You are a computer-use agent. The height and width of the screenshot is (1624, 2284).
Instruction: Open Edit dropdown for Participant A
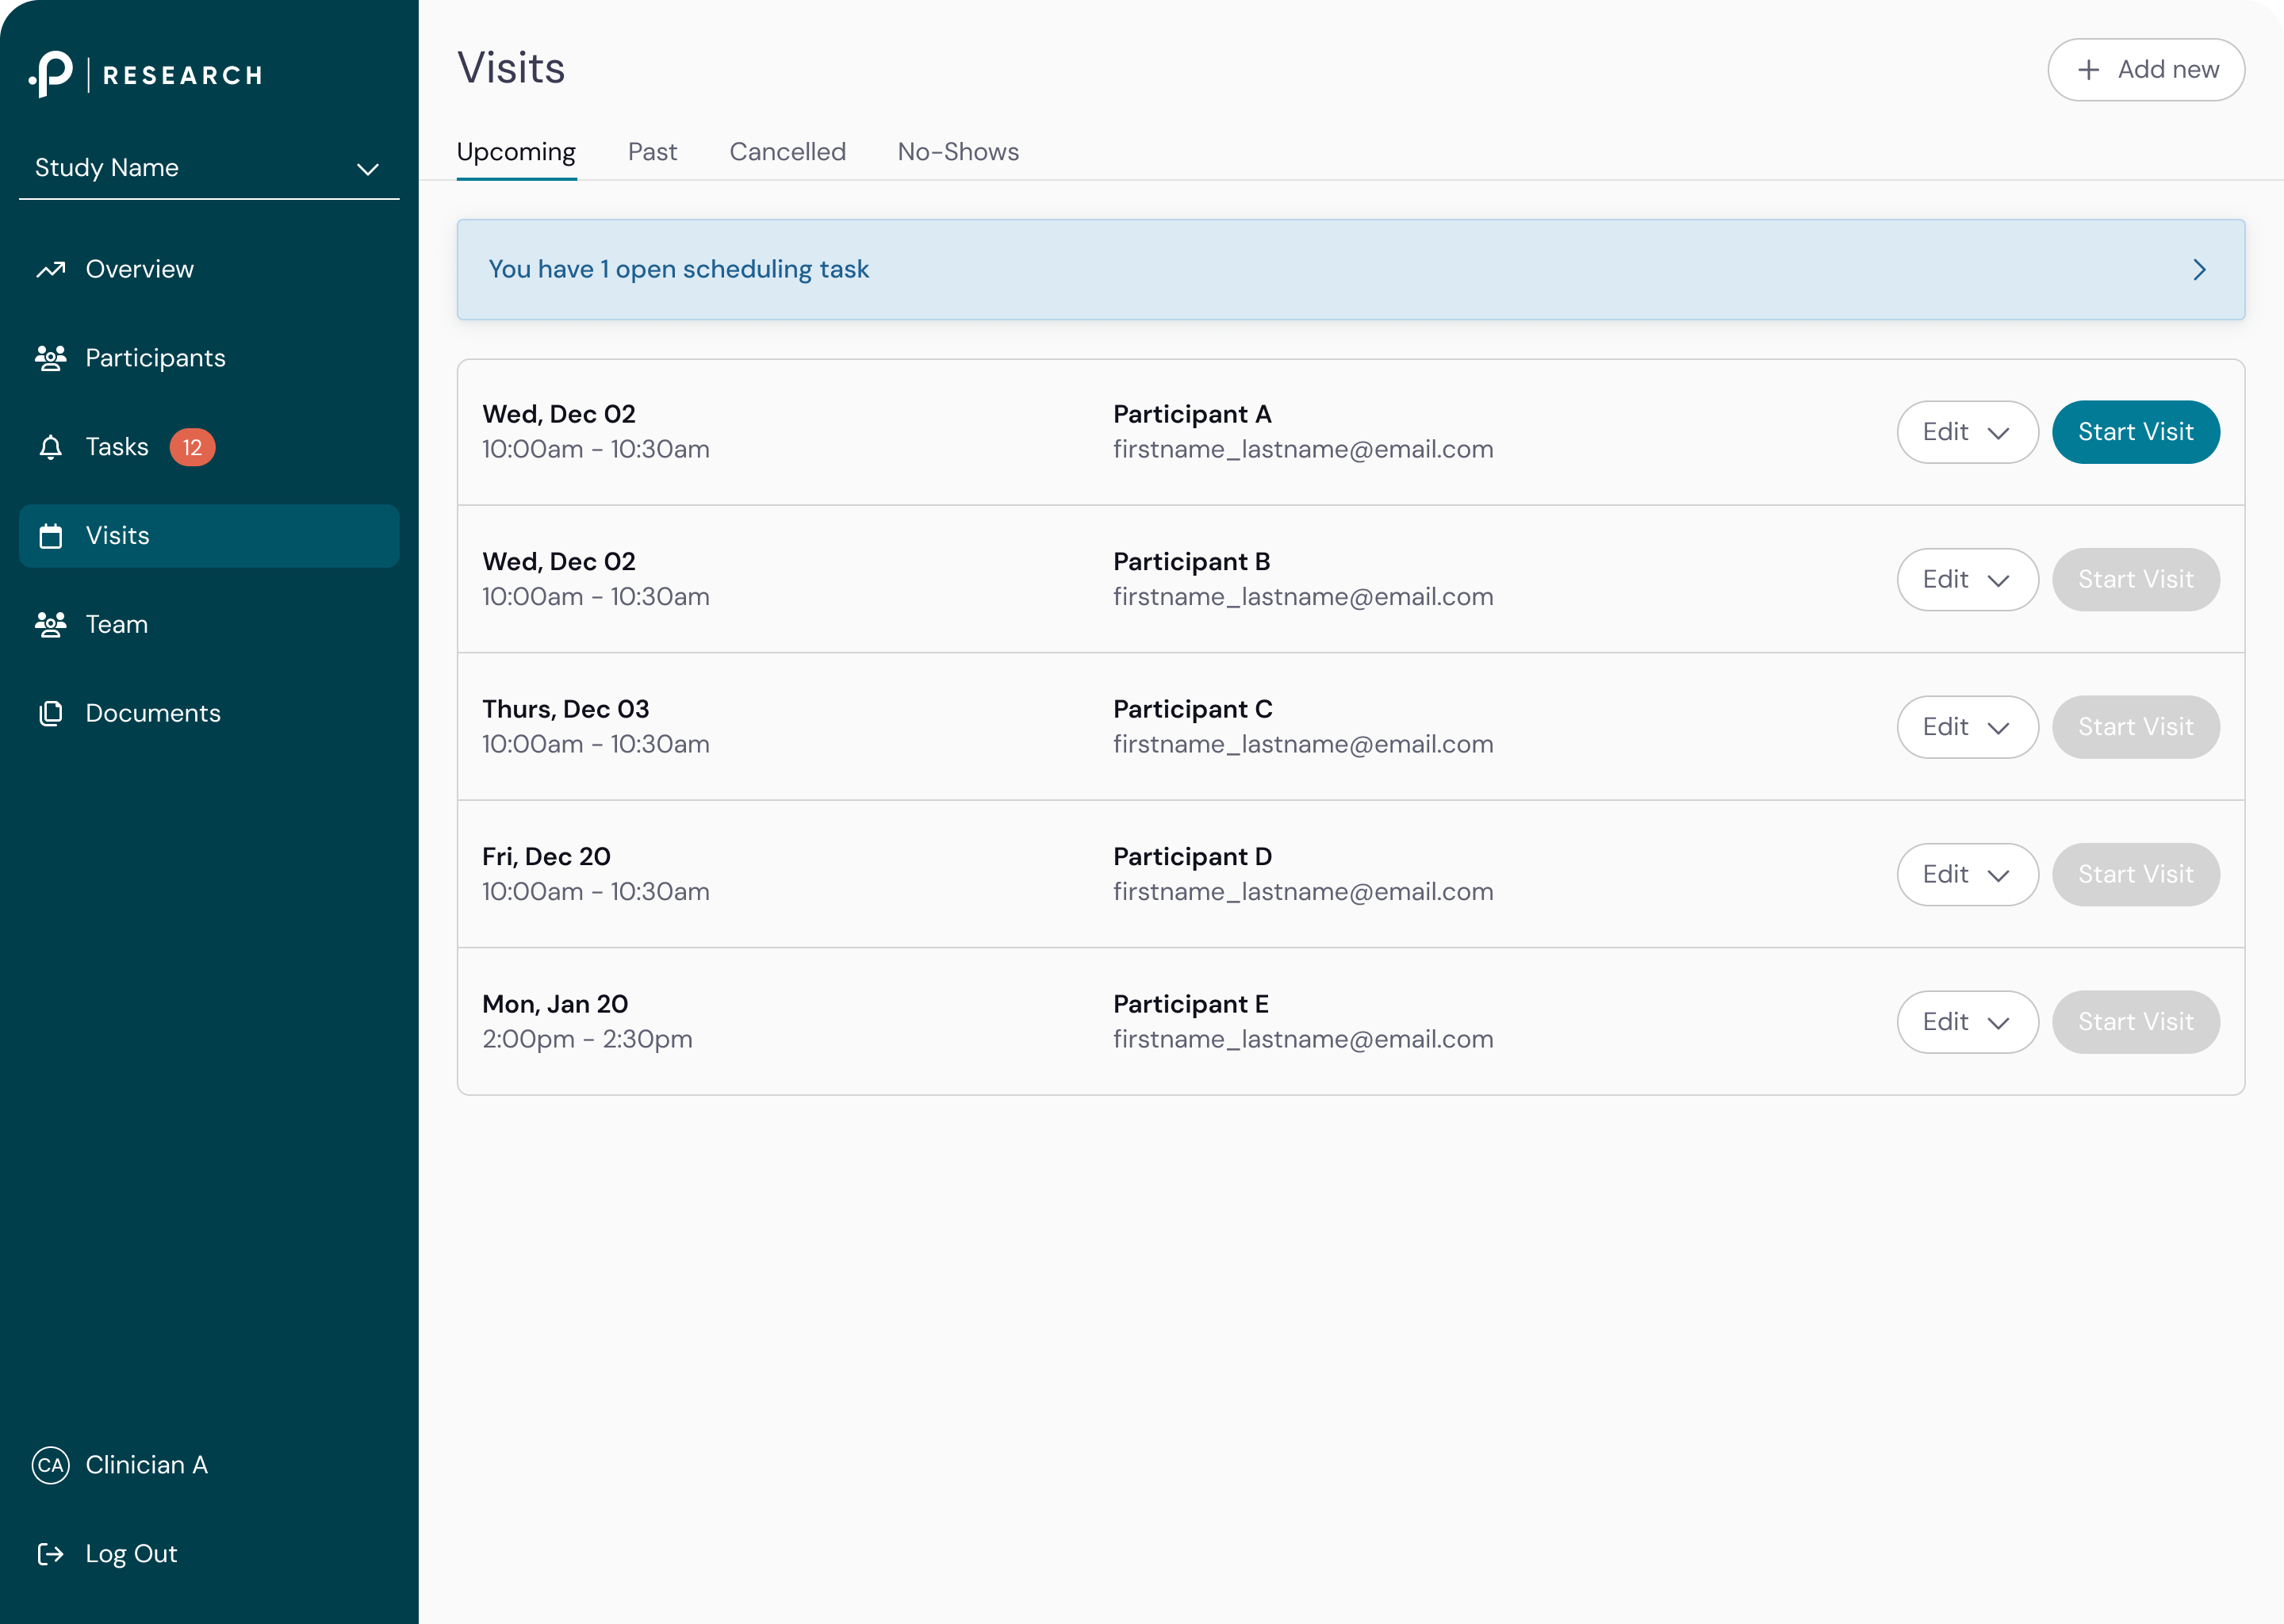pyautogui.click(x=1966, y=432)
